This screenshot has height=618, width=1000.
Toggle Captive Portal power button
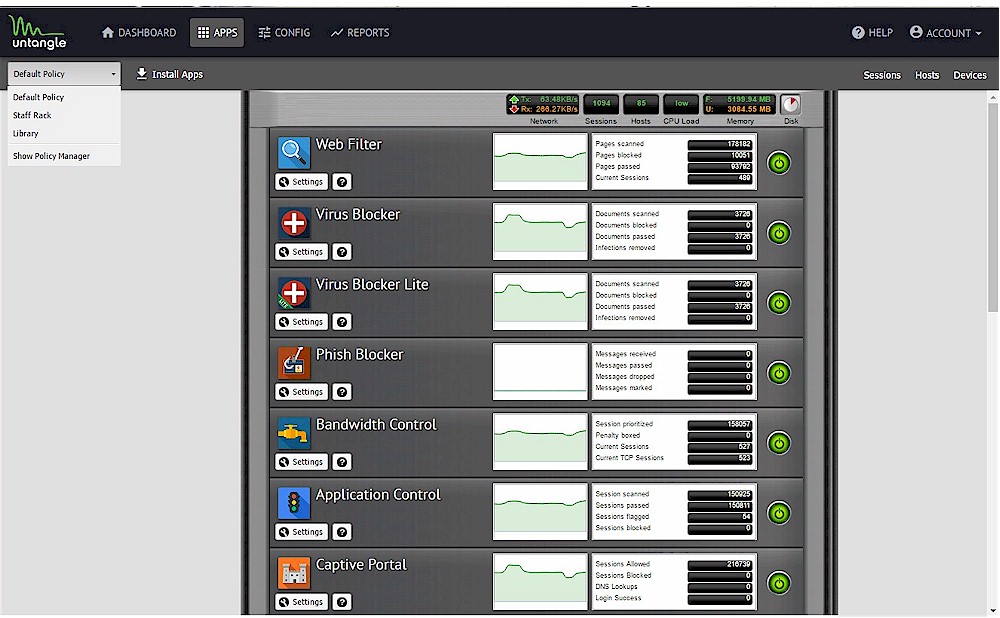[x=779, y=584]
